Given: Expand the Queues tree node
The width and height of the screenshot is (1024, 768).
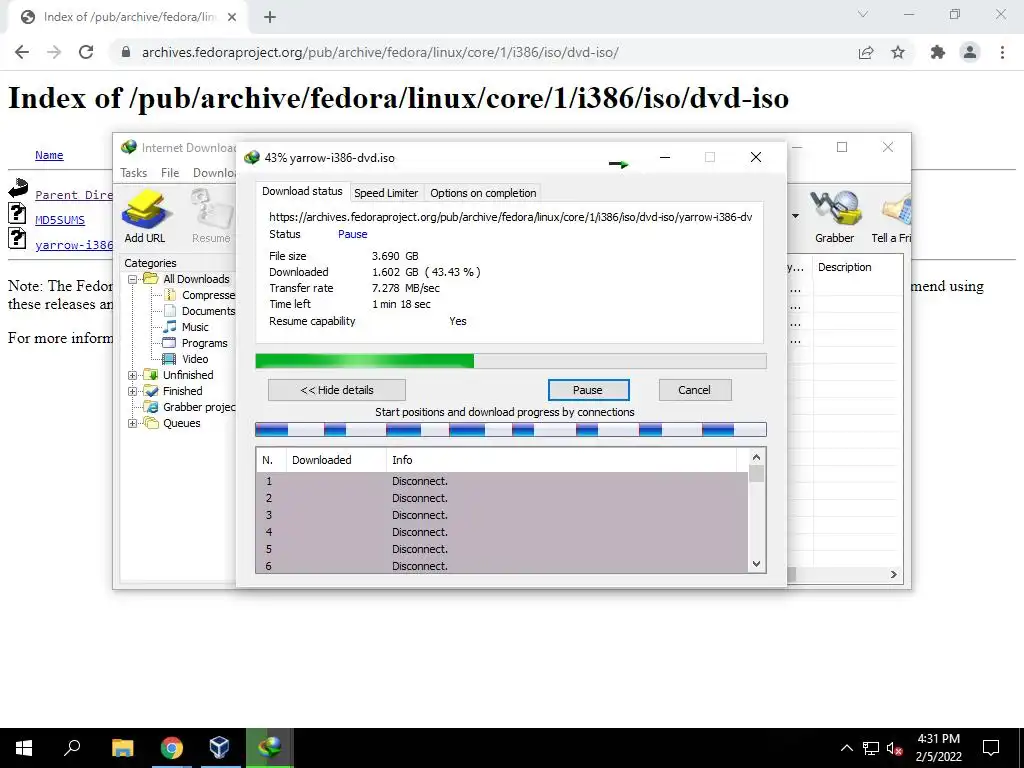Looking at the screenshot, I should coord(132,423).
